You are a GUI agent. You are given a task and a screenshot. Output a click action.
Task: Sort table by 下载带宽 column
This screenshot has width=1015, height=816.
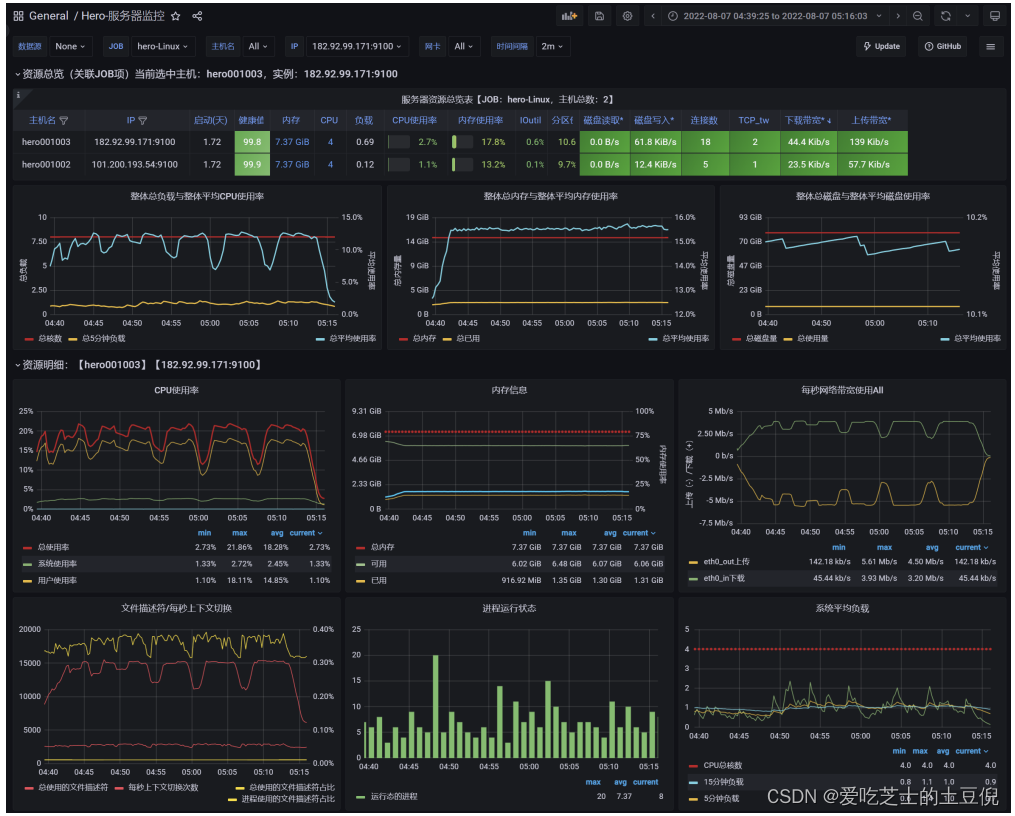pos(808,120)
